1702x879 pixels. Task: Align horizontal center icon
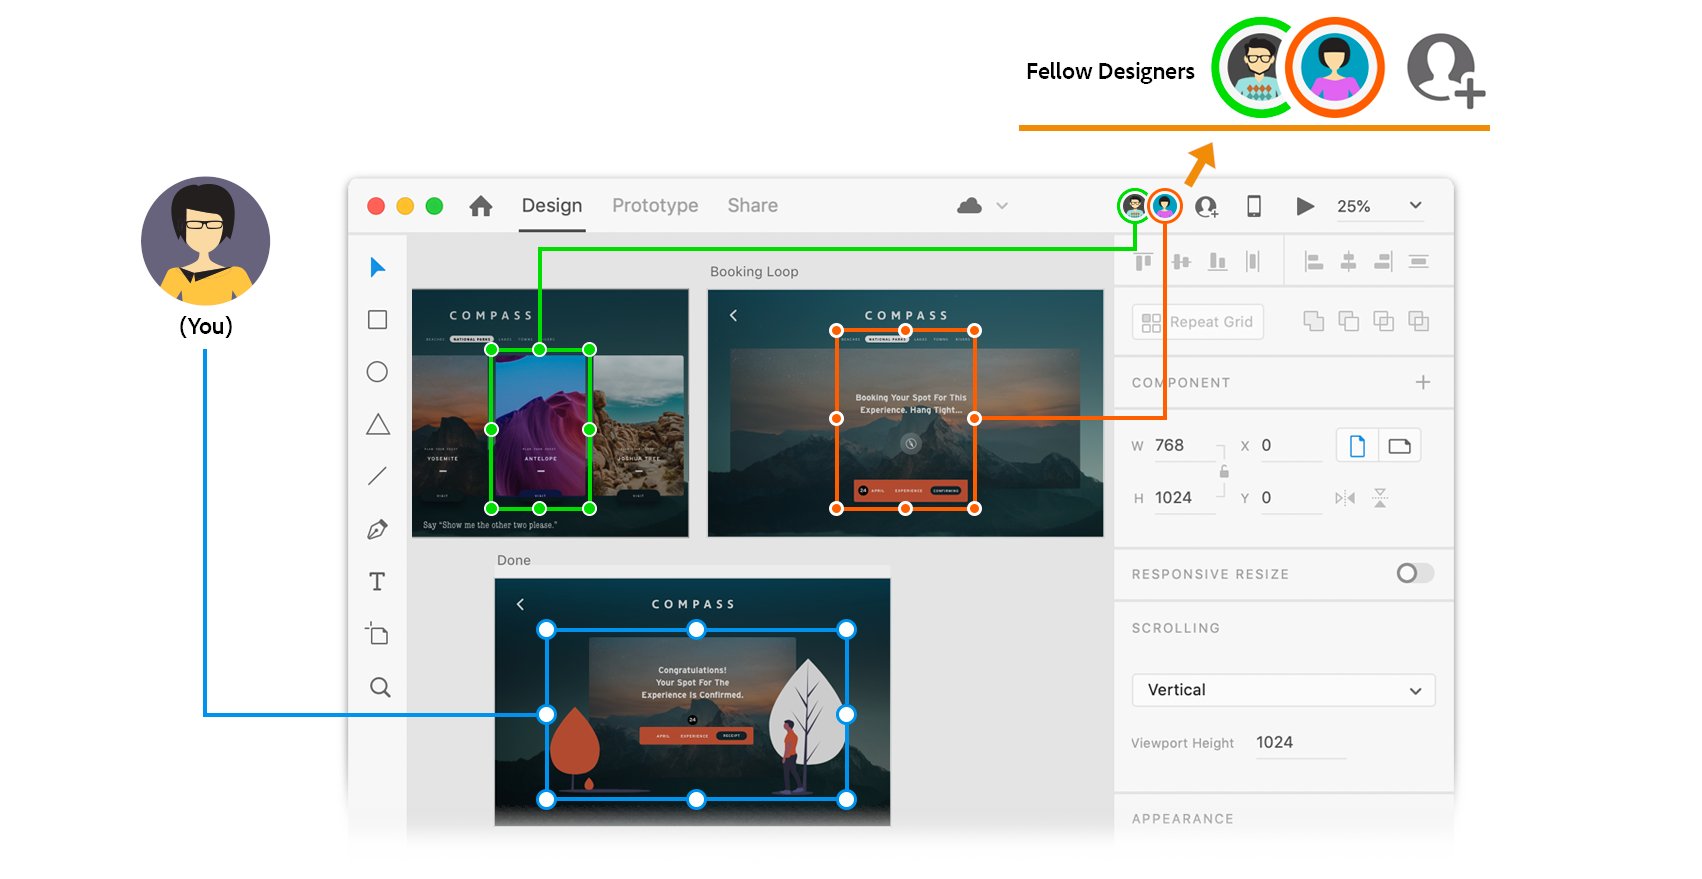click(1349, 262)
